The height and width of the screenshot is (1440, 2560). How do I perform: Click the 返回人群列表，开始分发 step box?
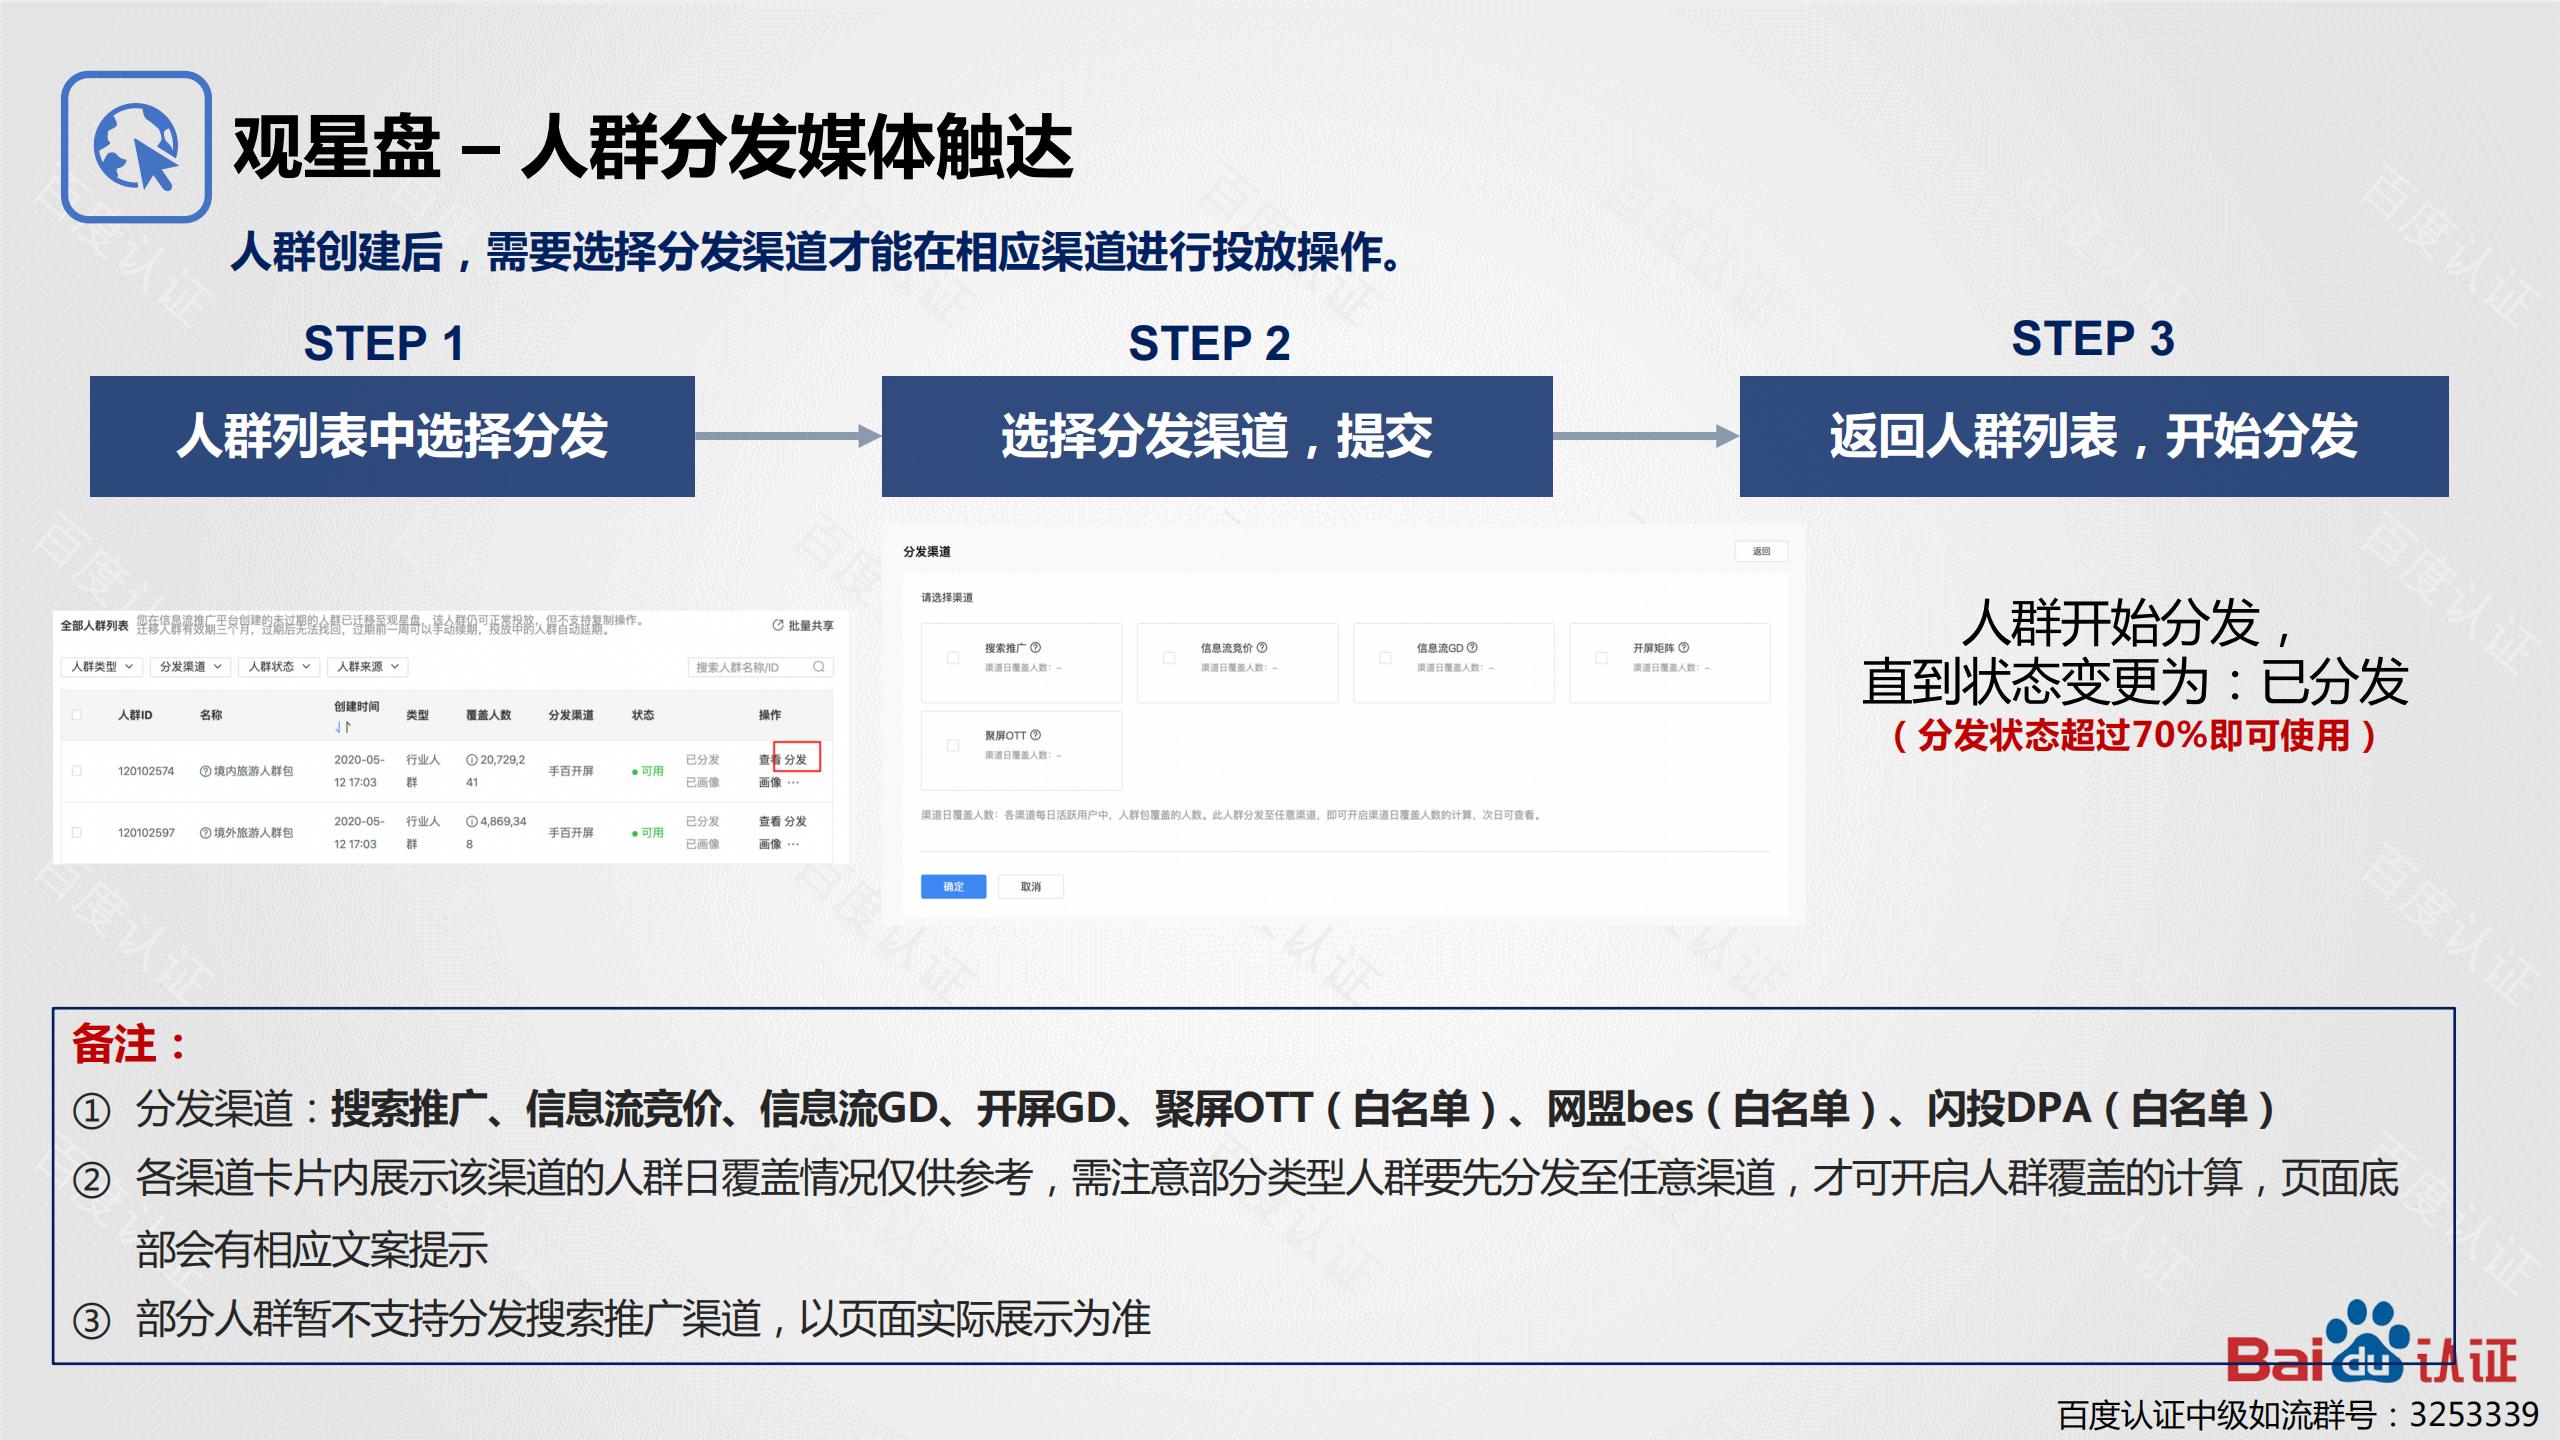(2094, 436)
